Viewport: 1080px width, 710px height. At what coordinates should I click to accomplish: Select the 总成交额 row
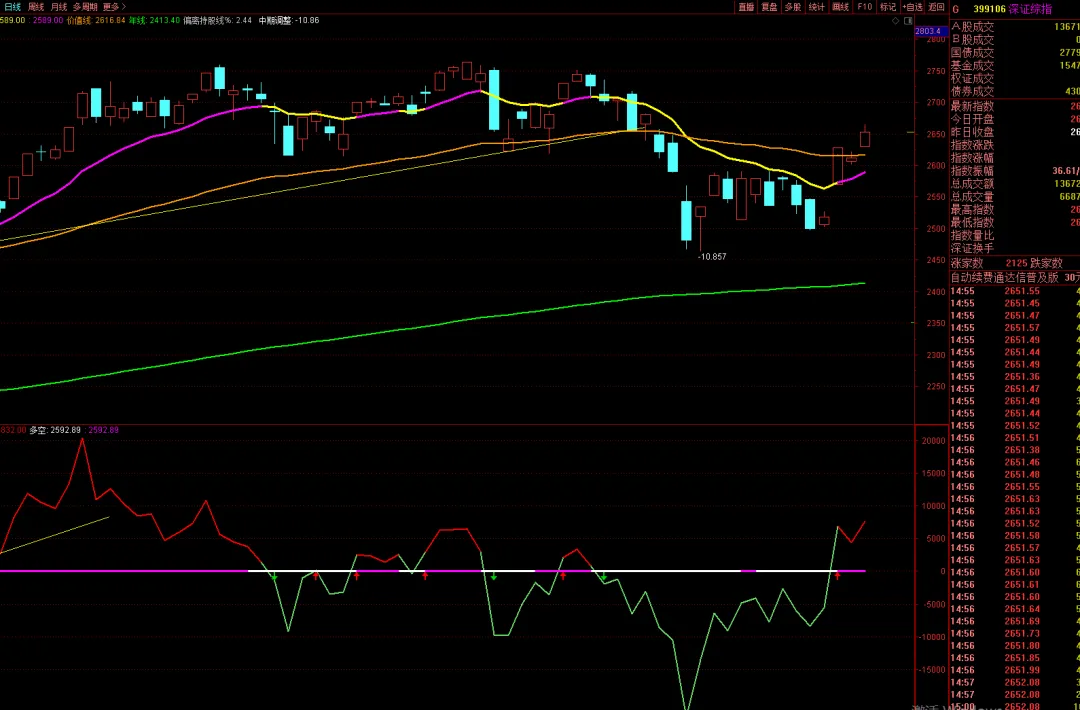pos(1015,184)
